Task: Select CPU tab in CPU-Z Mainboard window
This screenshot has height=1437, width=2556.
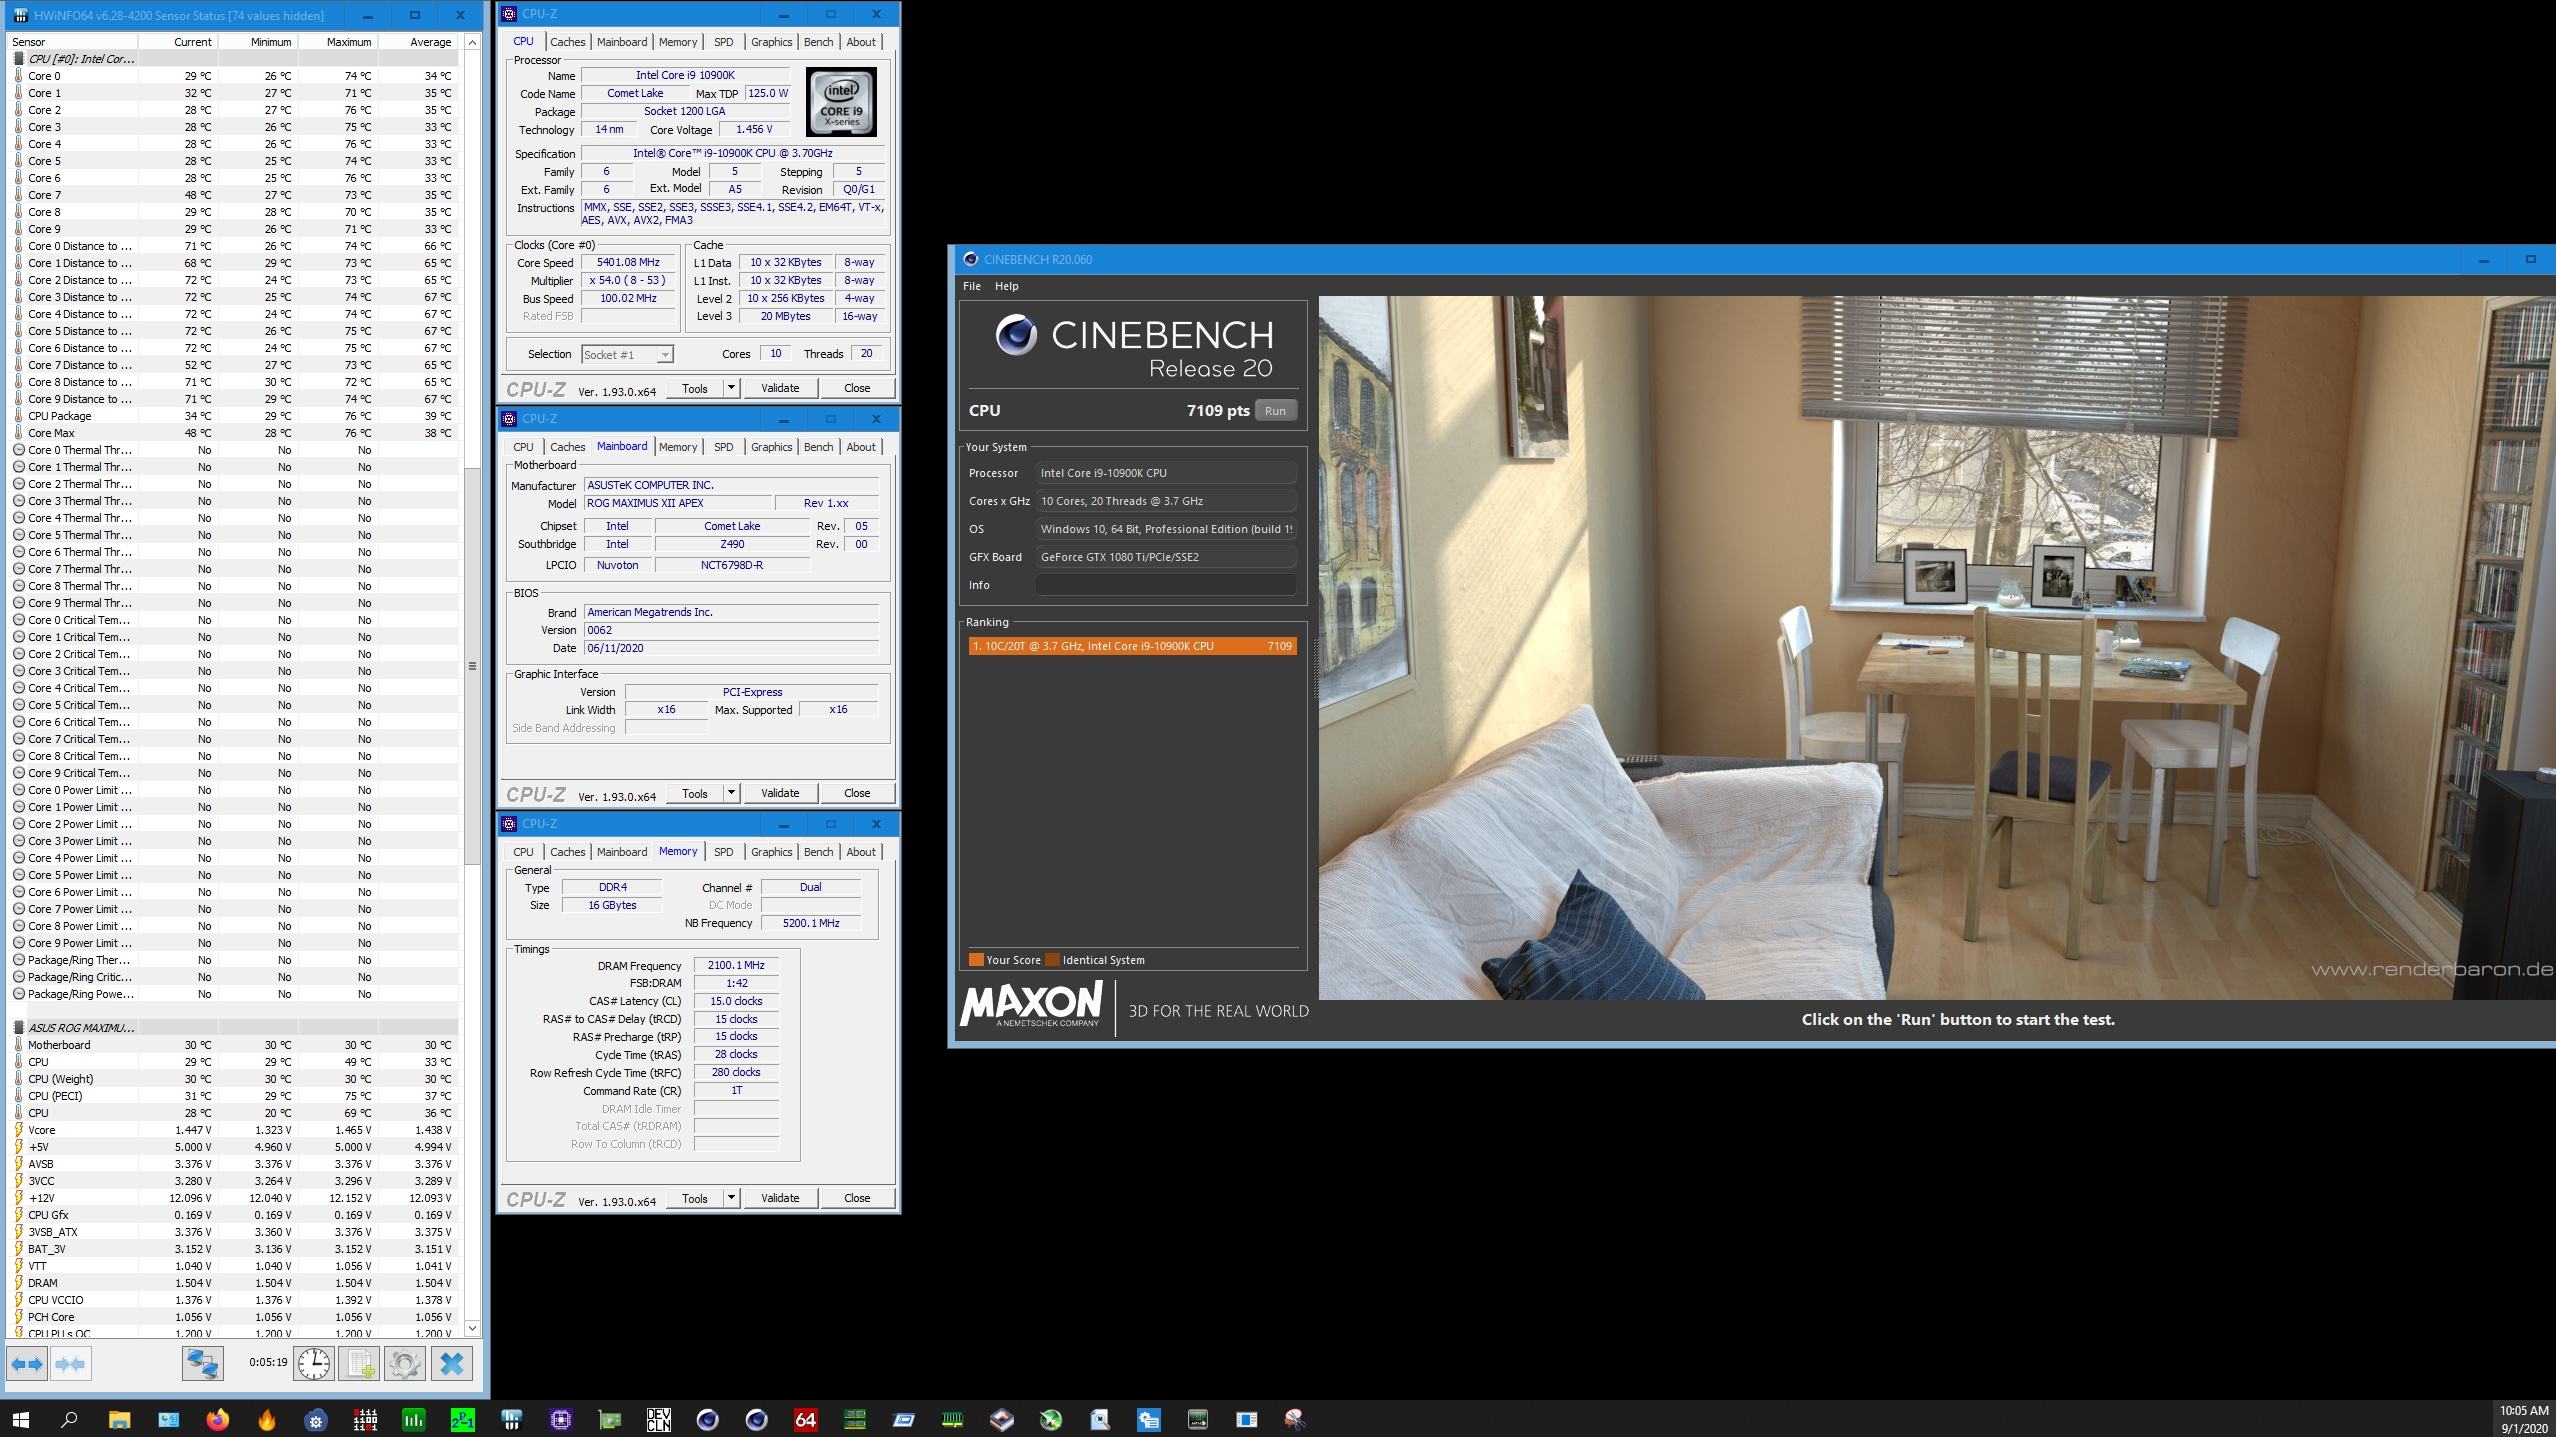Action: coord(523,447)
